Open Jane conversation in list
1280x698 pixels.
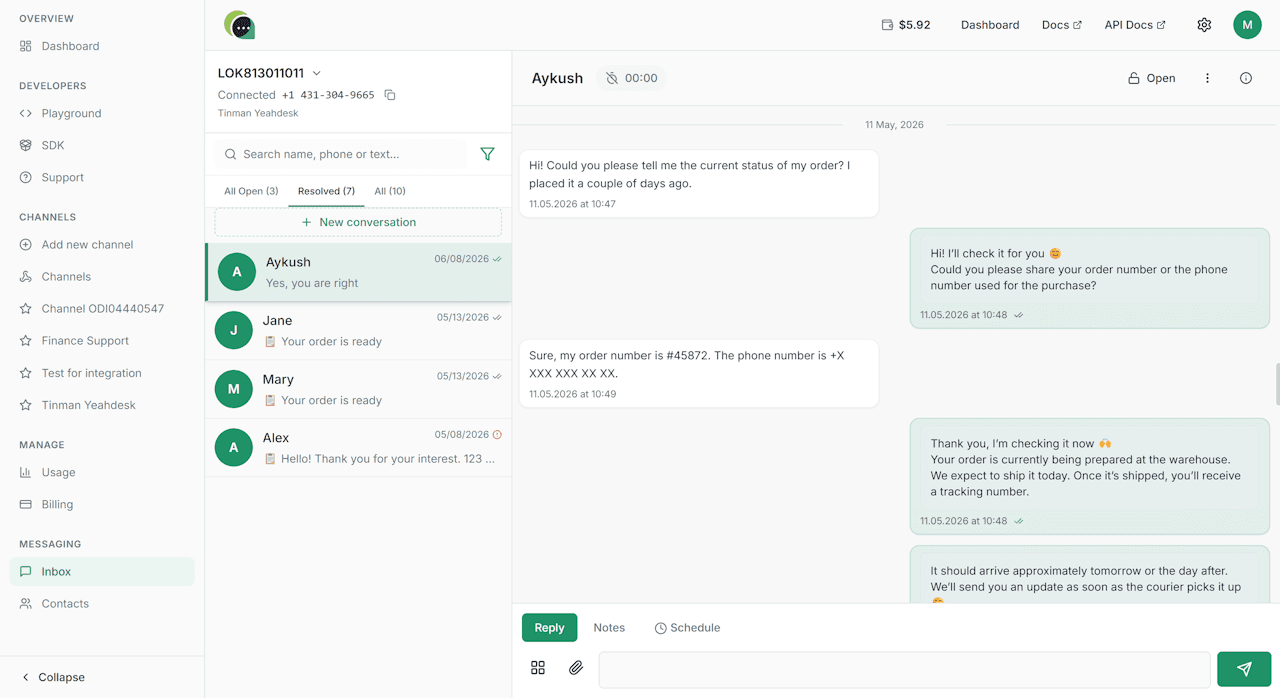358,331
